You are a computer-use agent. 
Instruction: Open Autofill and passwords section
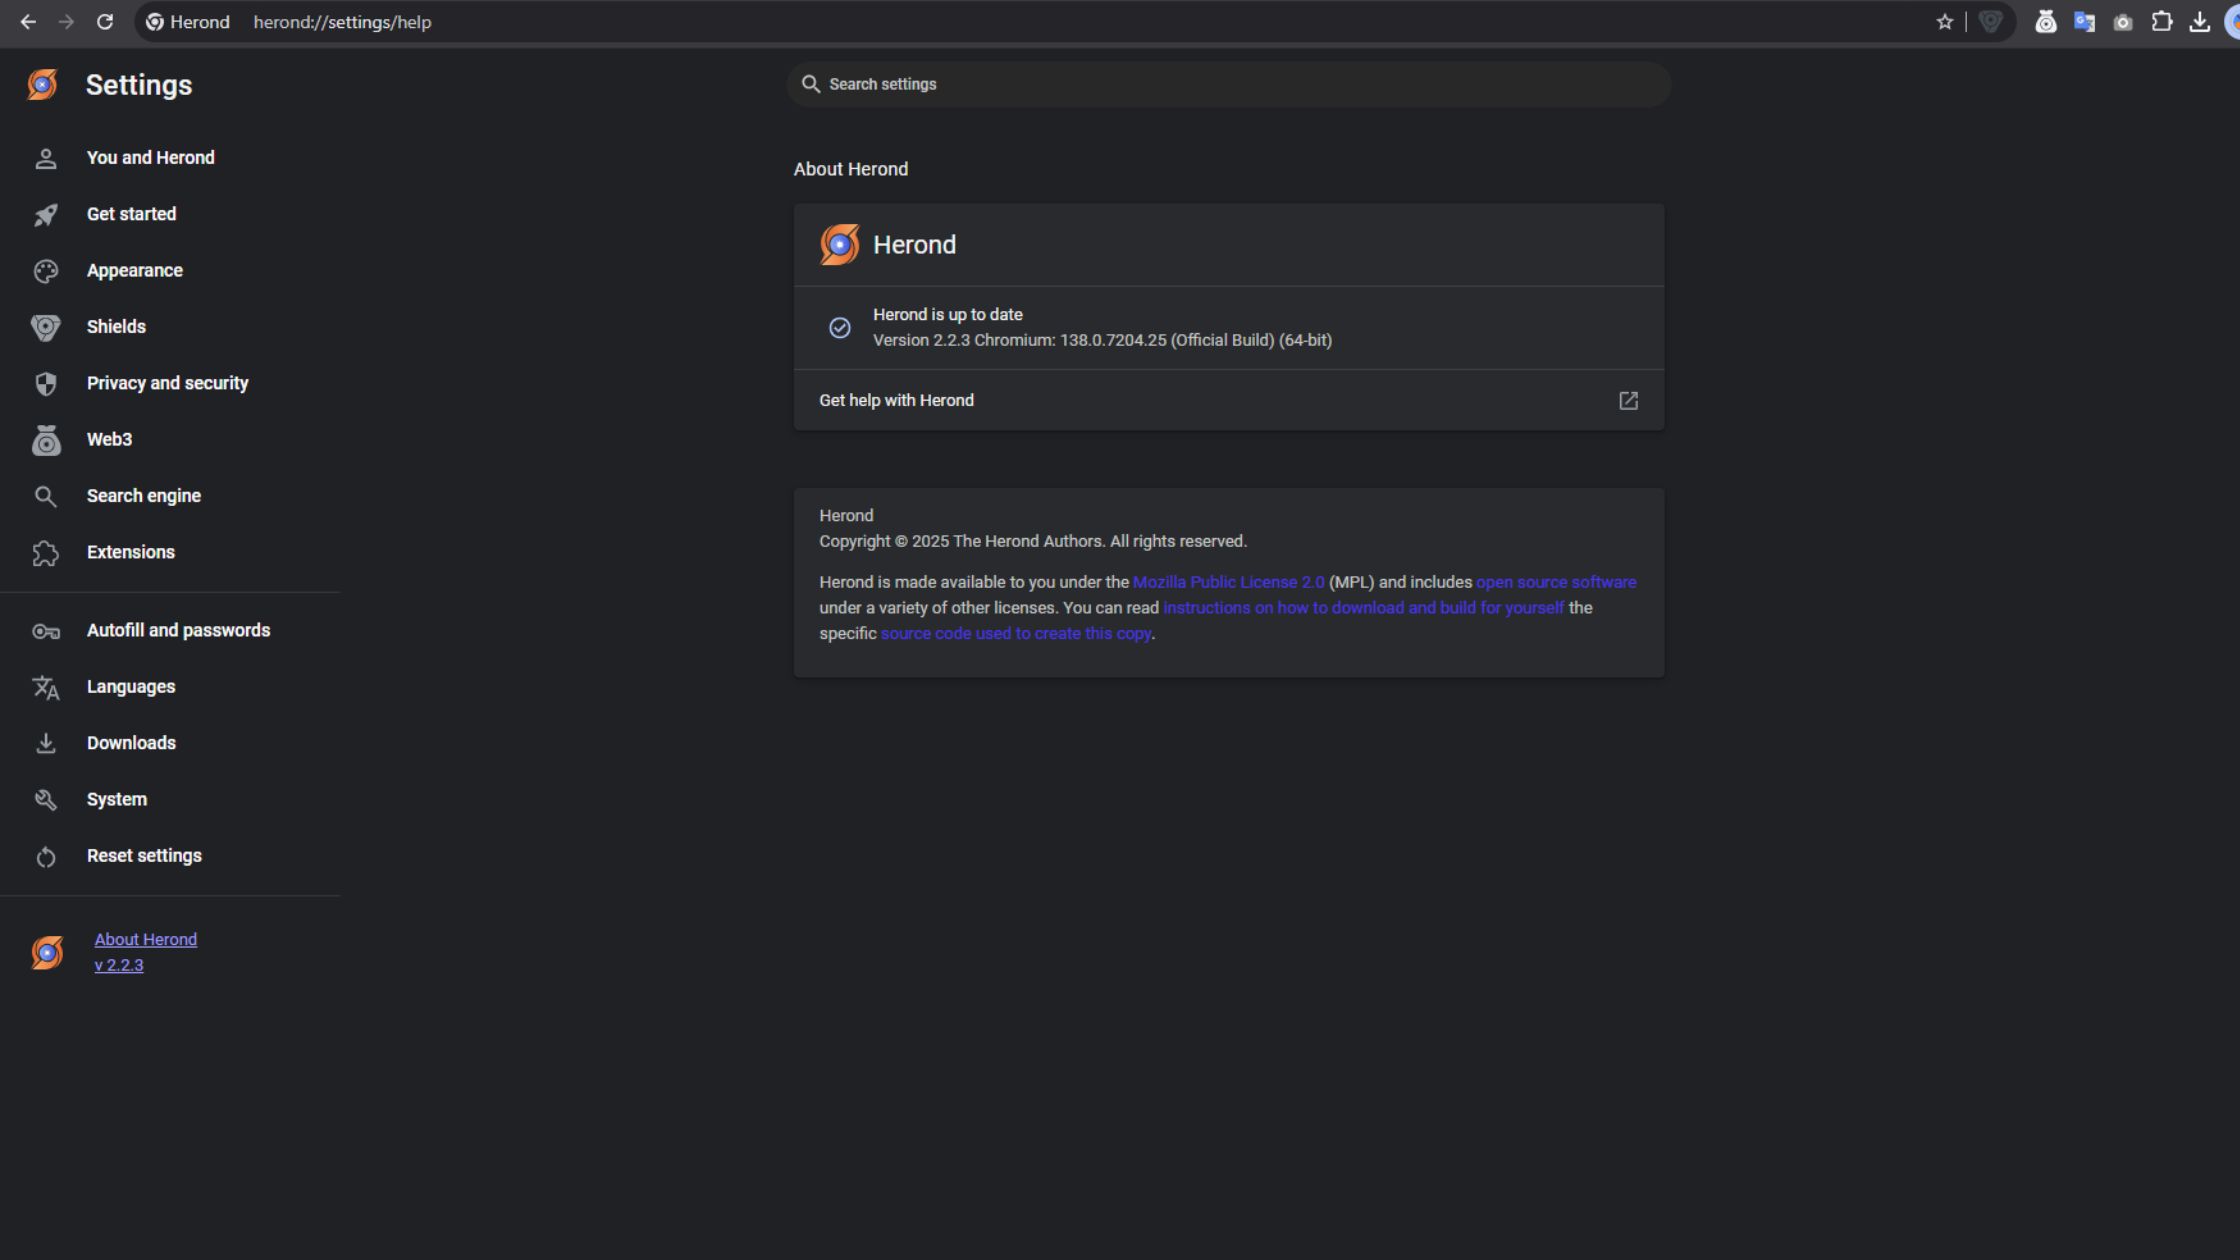coord(178,630)
